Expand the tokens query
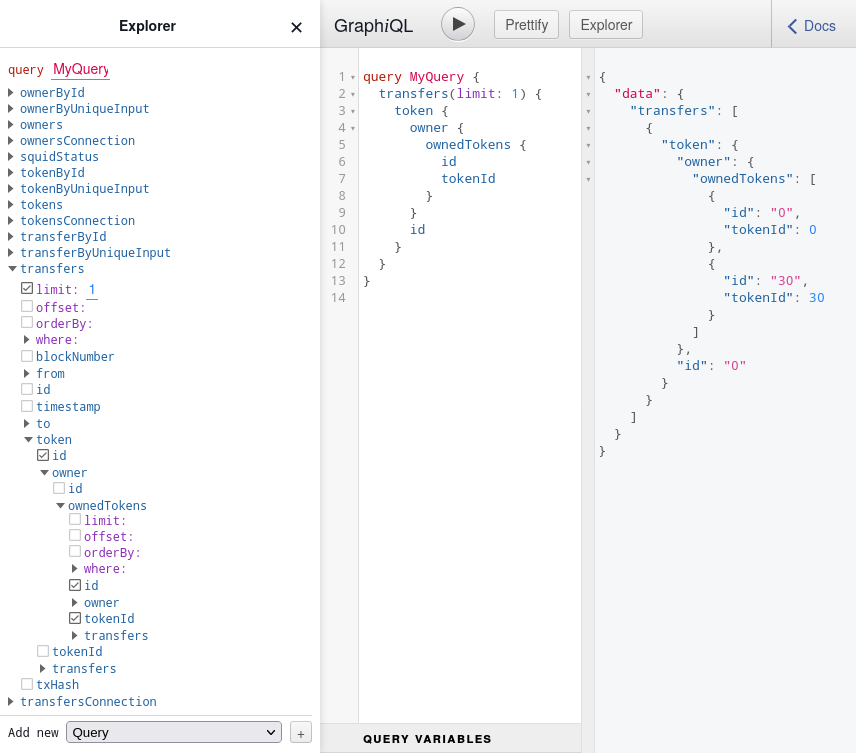 click(10, 204)
